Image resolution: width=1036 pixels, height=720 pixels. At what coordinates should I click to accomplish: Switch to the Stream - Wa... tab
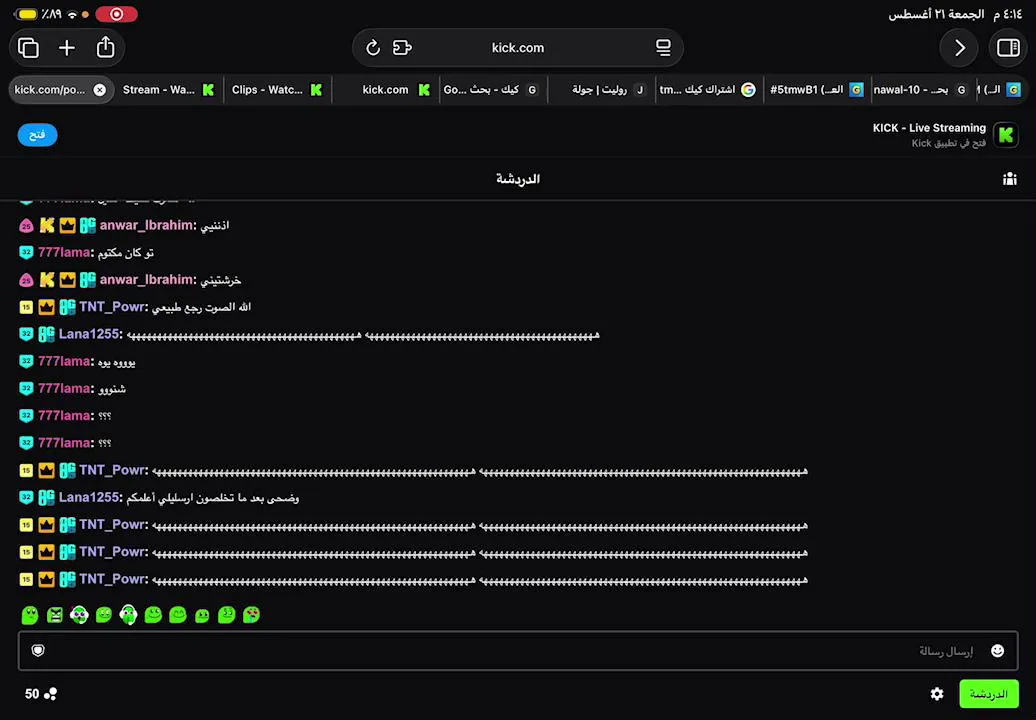pyautogui.click(x=168, y=90)
